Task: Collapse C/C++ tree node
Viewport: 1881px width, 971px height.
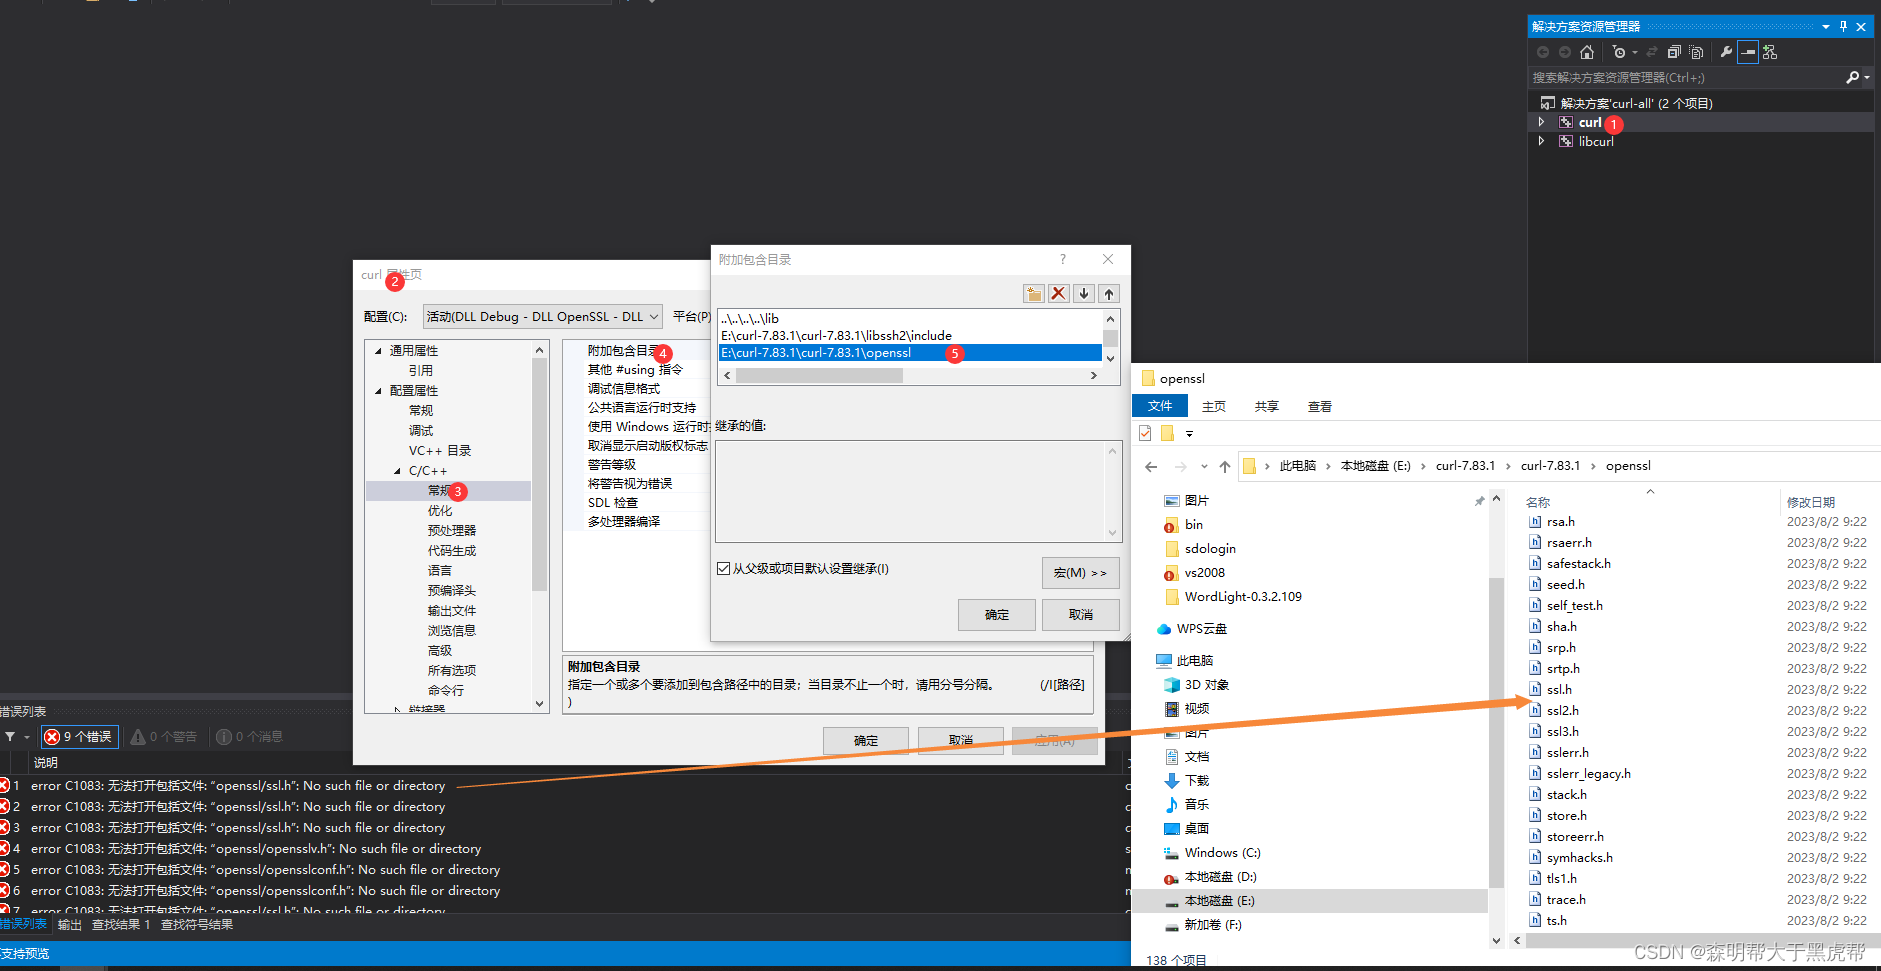Action: [x=397, y=471]
